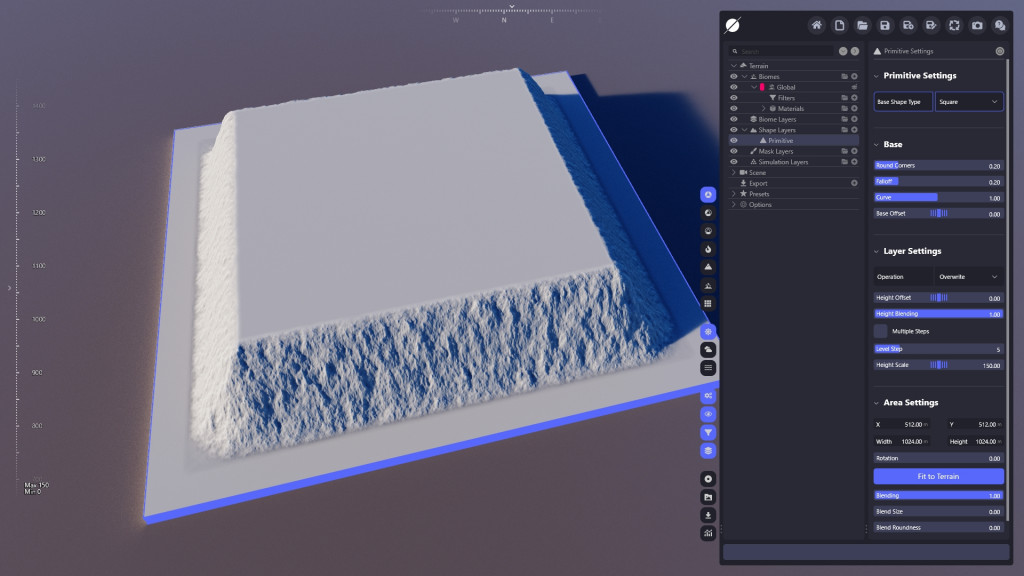
Task: Open the folder icon on the Biomes row
Action: 844,76
